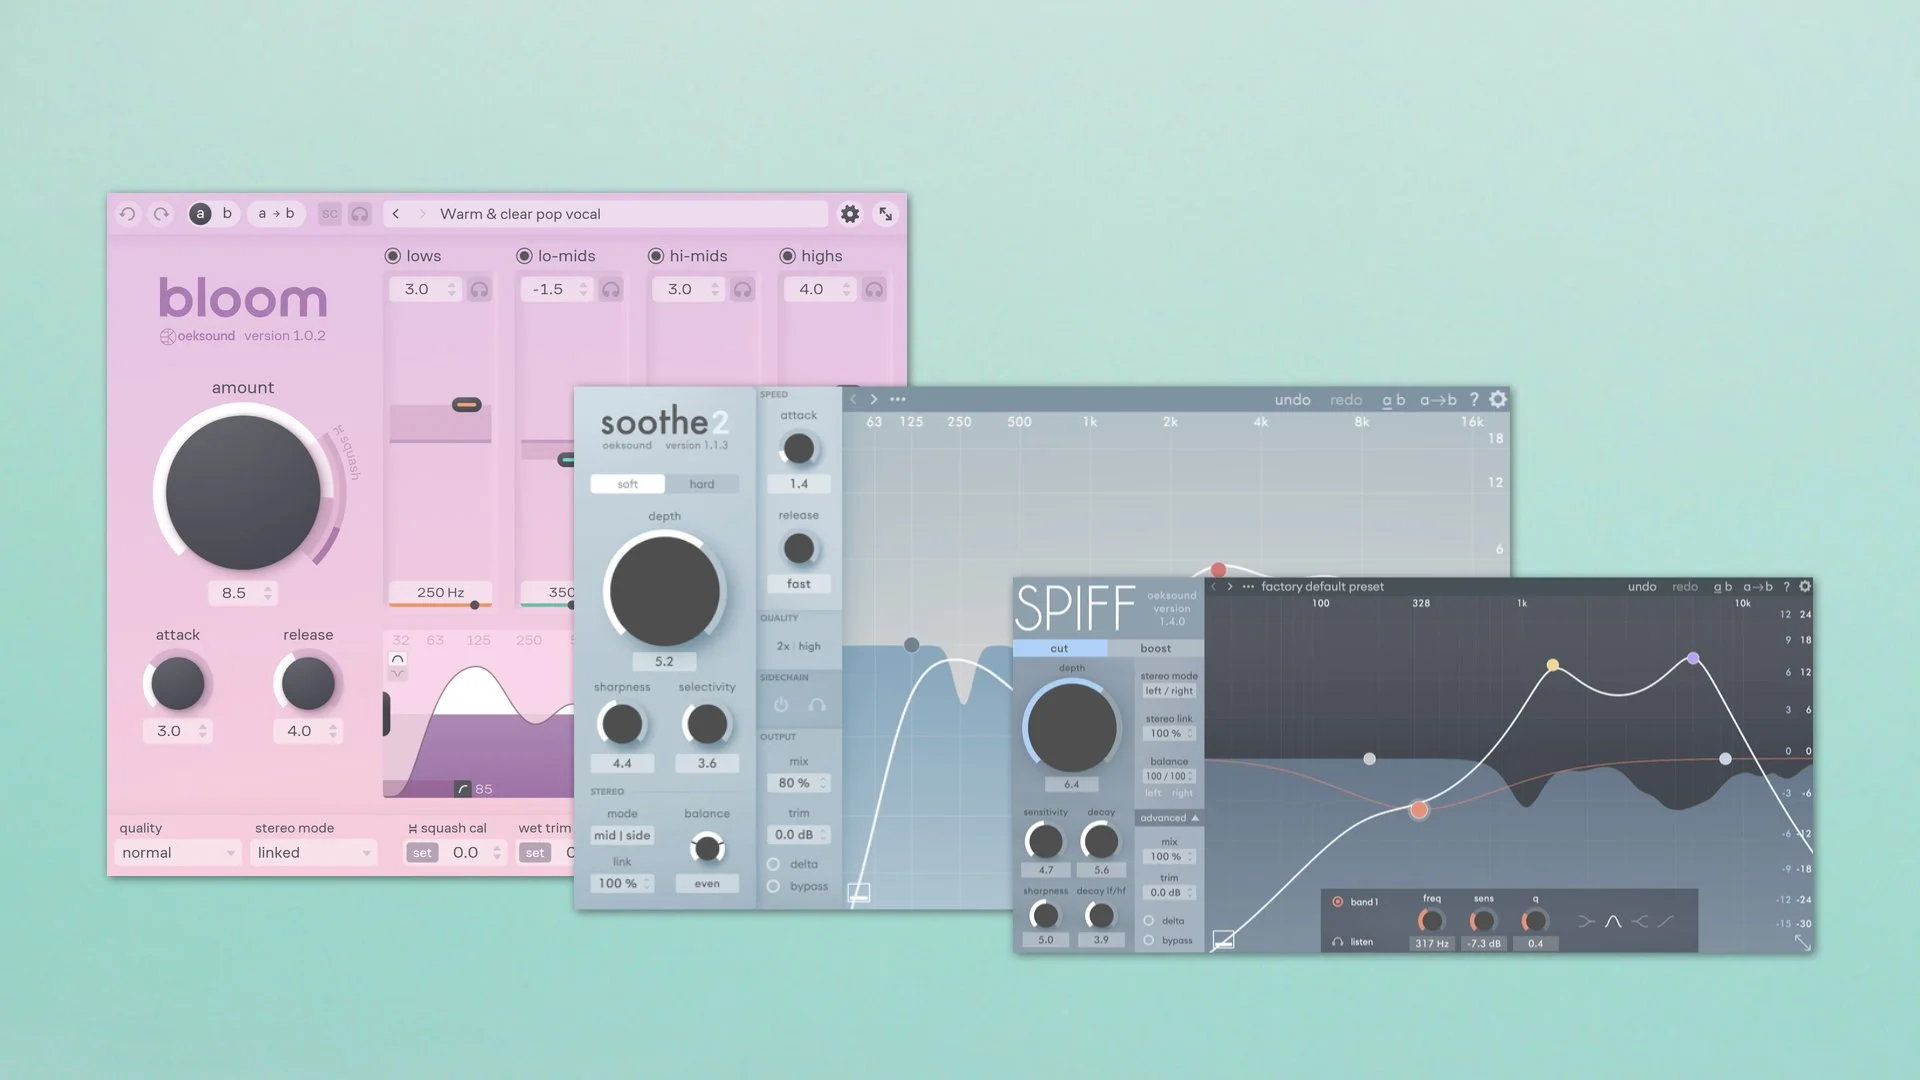The width and height of the screenshot is (1920, 1080).
Task: Open soothe2 settings gear icon
Action: pyautogui.click(x=1498, y=399)
